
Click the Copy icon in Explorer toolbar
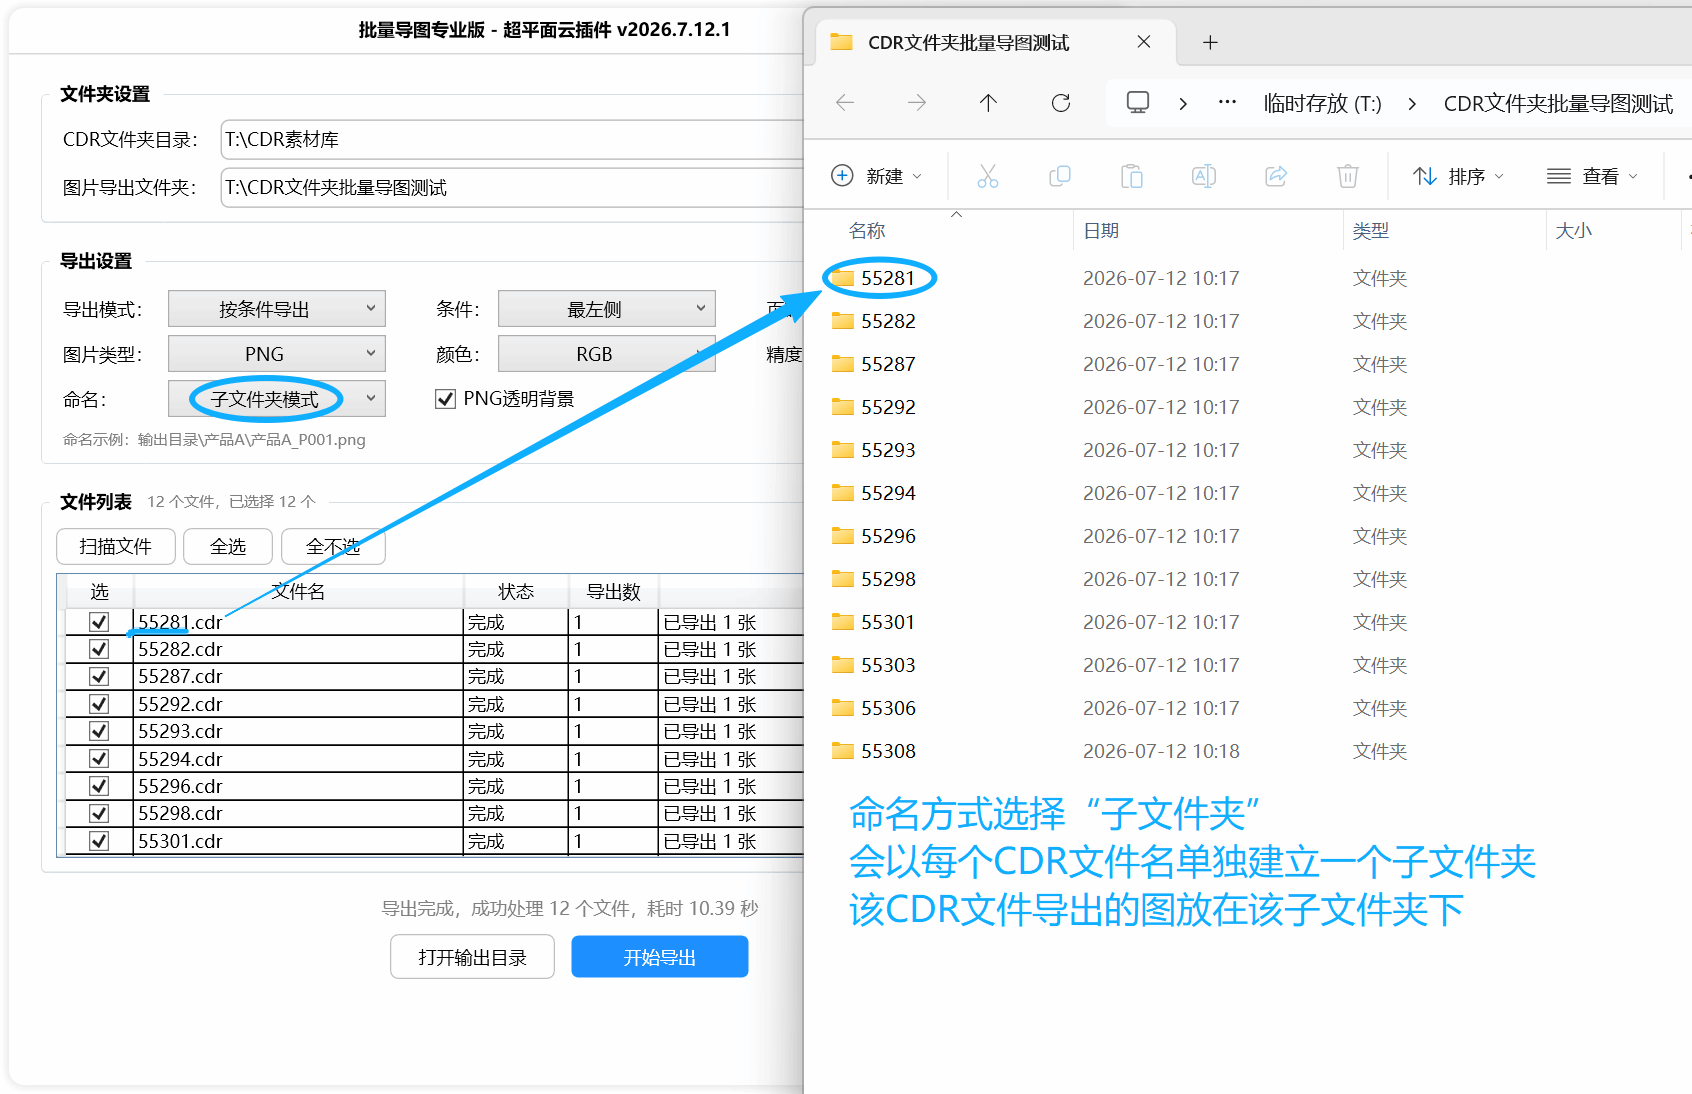pyautogui.click(x=1060, y=176)
